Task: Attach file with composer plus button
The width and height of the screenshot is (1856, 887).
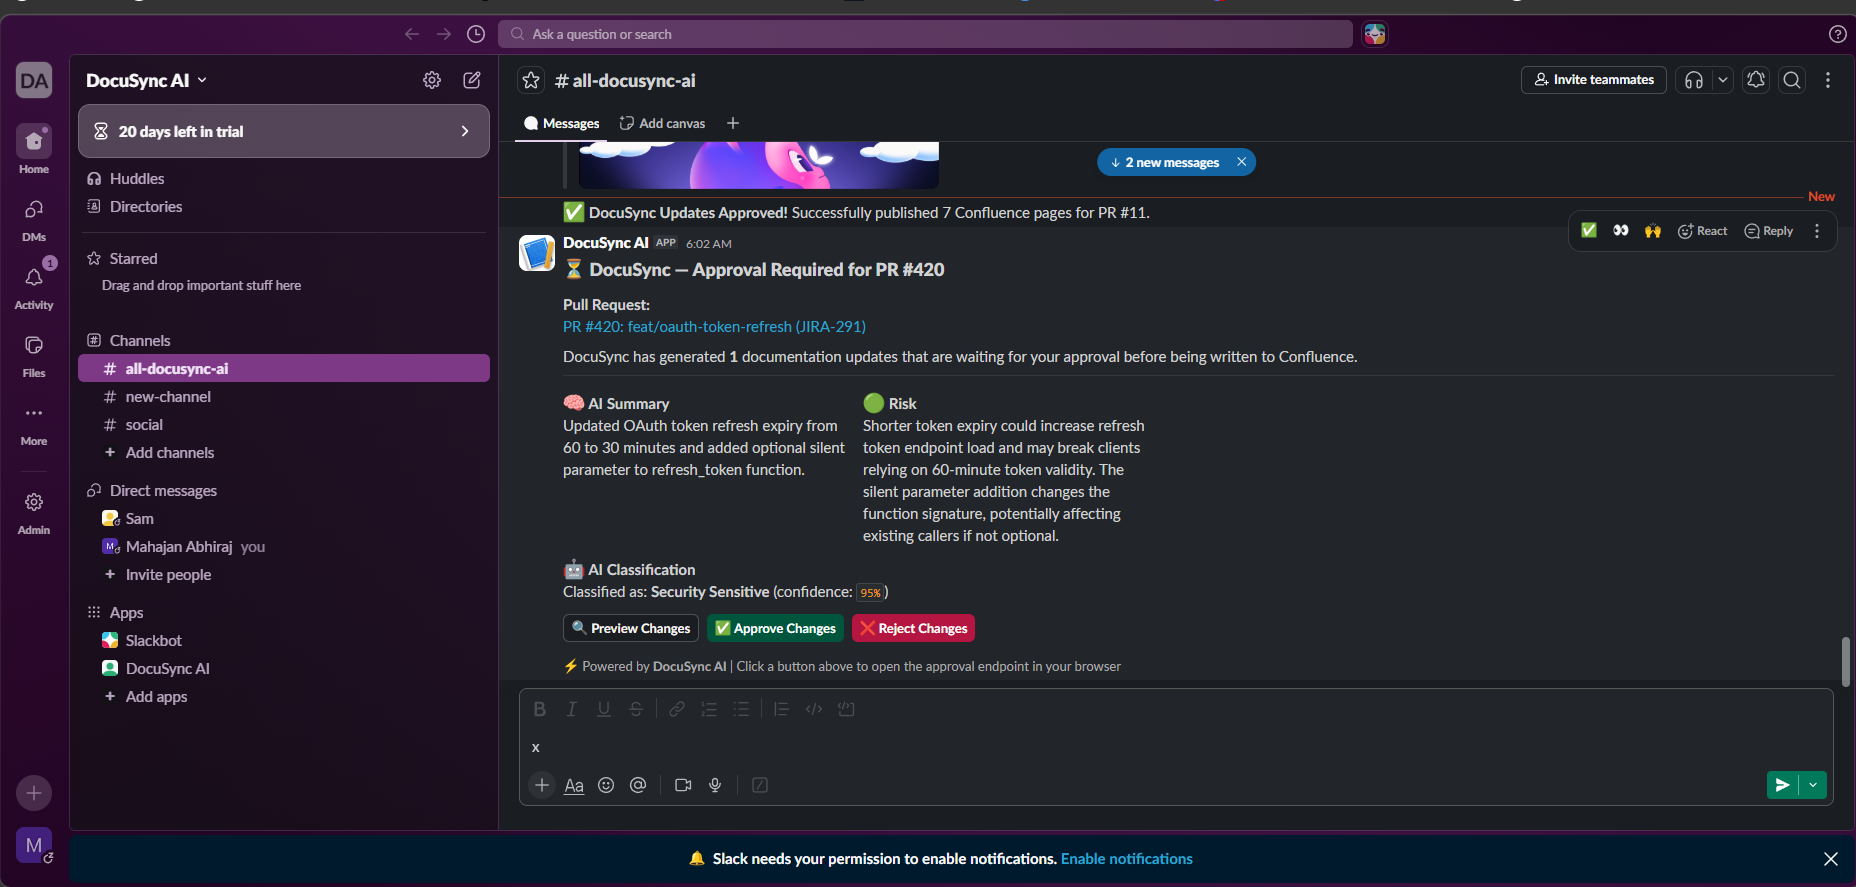Action: [542, 785]
